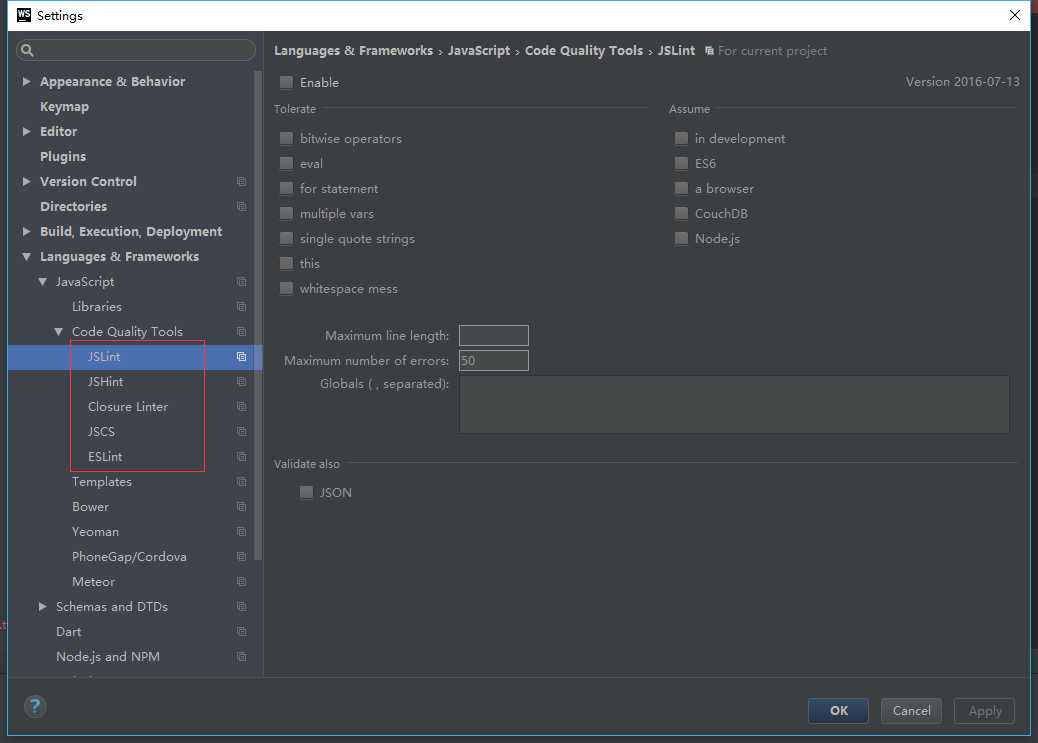The image size is (1038, 743).
Task: Tick the bitwise operators checkbox
Action: click(286, 138)
